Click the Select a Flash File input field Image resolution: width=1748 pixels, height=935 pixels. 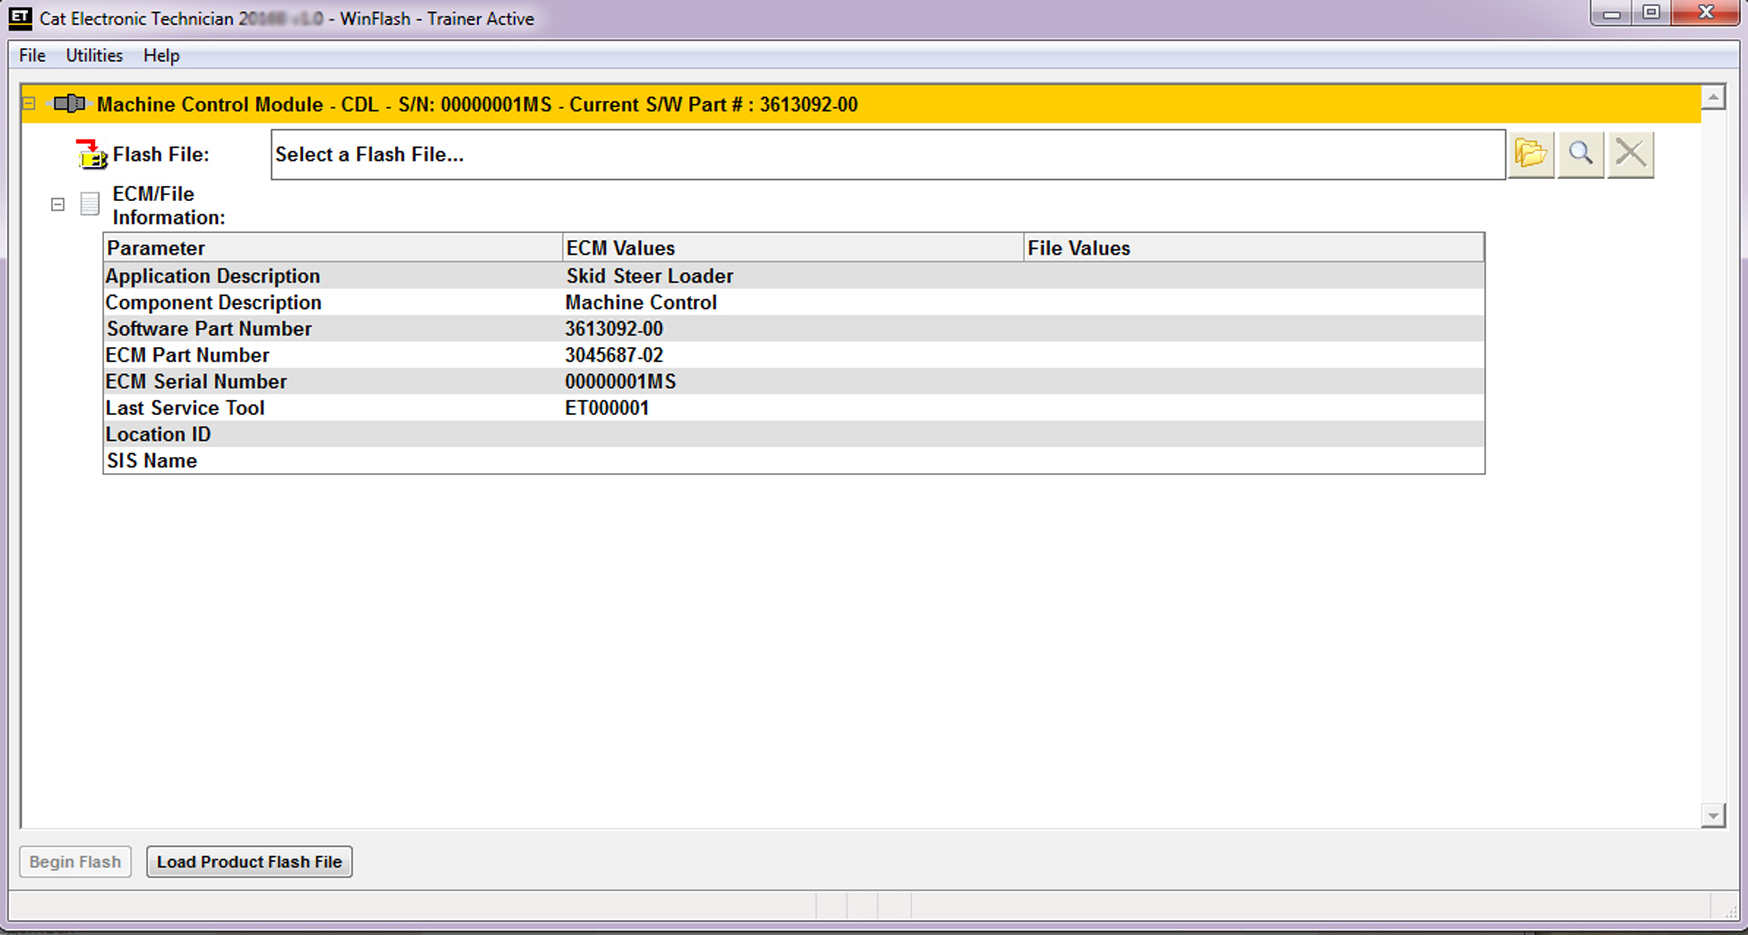coord(887,155)
